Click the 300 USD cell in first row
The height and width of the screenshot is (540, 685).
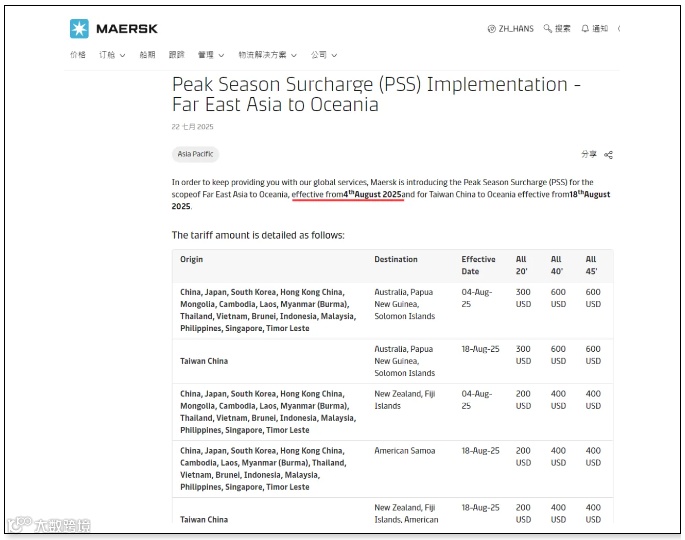point(523,298)
